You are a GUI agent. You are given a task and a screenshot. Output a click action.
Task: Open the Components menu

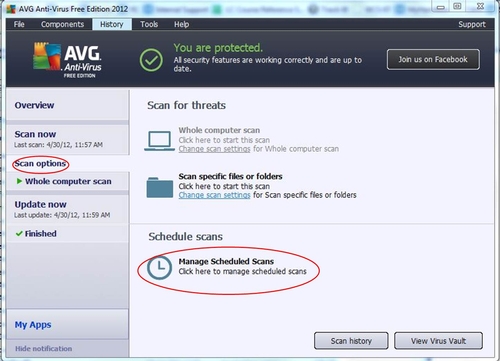[x=62, y=24]
